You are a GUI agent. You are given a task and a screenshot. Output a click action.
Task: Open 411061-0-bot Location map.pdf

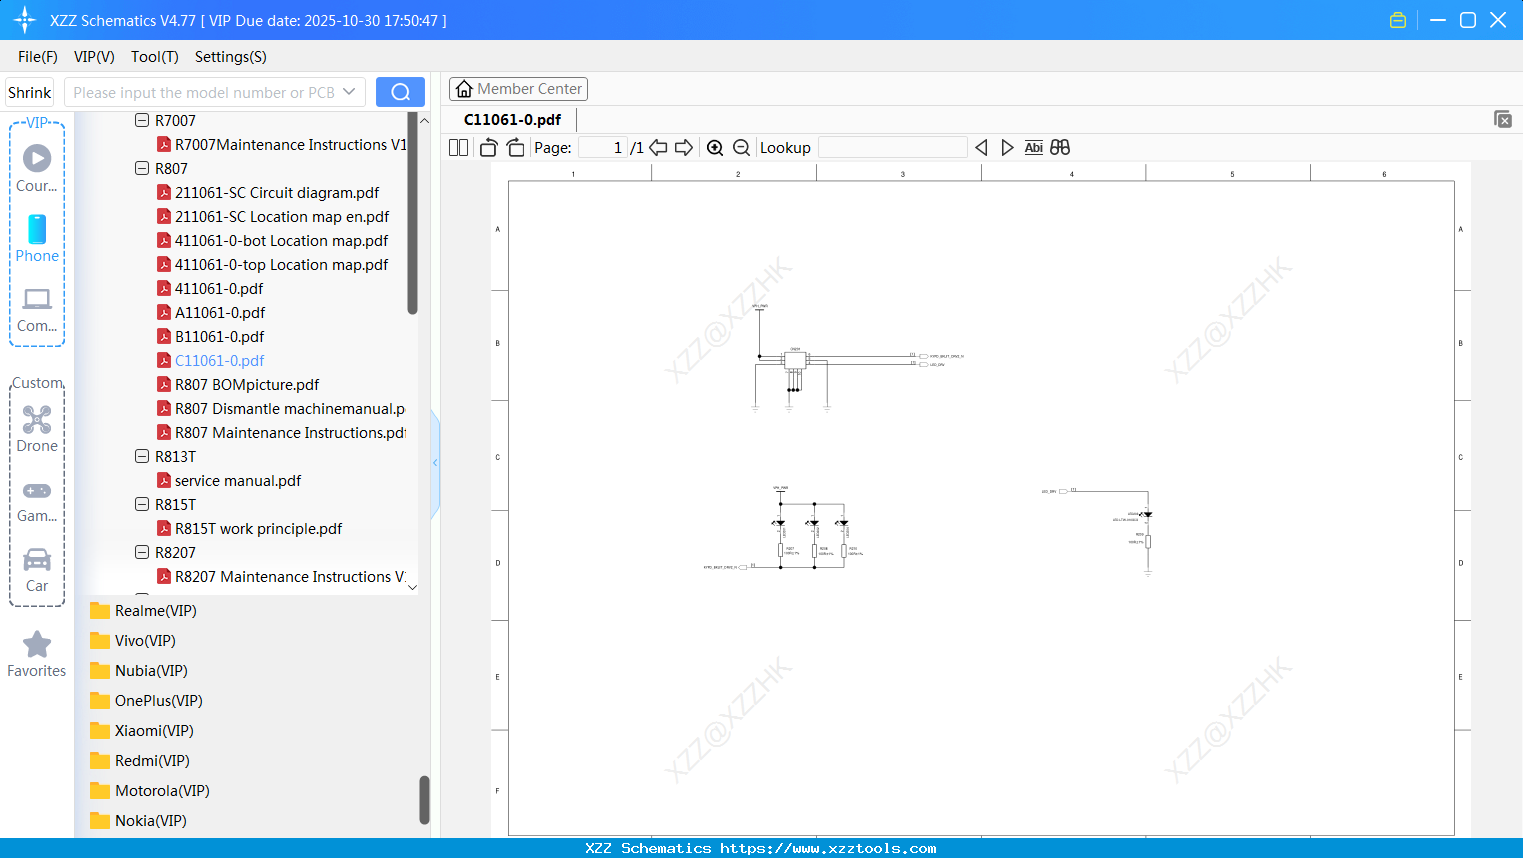click(282, 240)
